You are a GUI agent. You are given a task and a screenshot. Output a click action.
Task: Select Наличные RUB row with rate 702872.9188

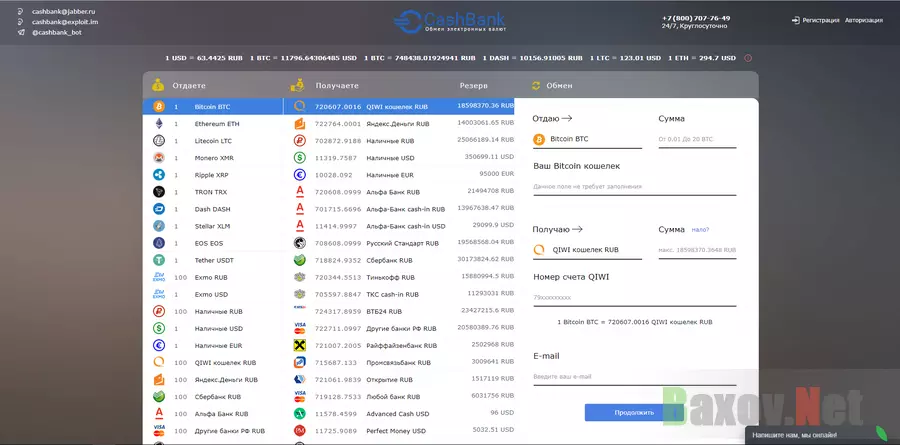(399, 141)
